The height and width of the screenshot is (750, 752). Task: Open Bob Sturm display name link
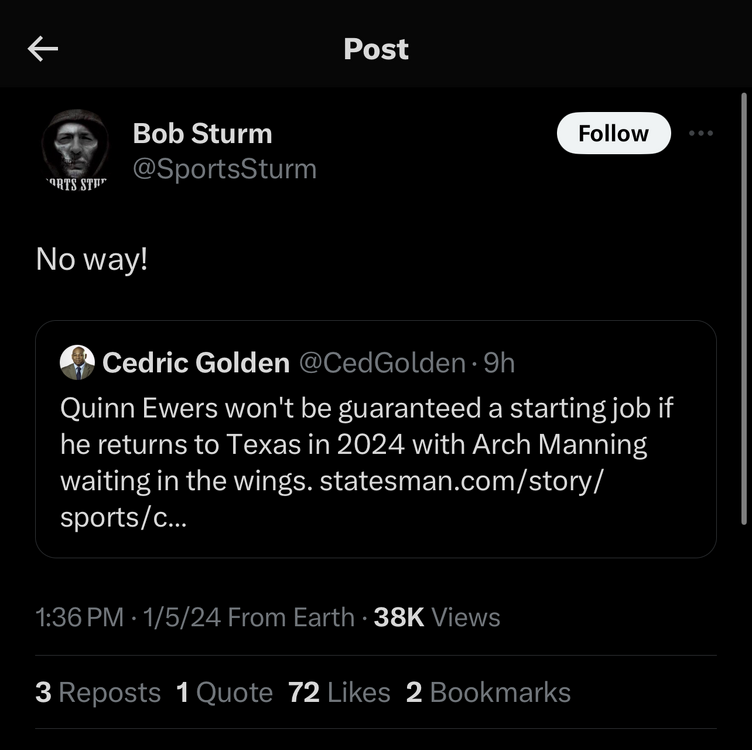(202, 133)
